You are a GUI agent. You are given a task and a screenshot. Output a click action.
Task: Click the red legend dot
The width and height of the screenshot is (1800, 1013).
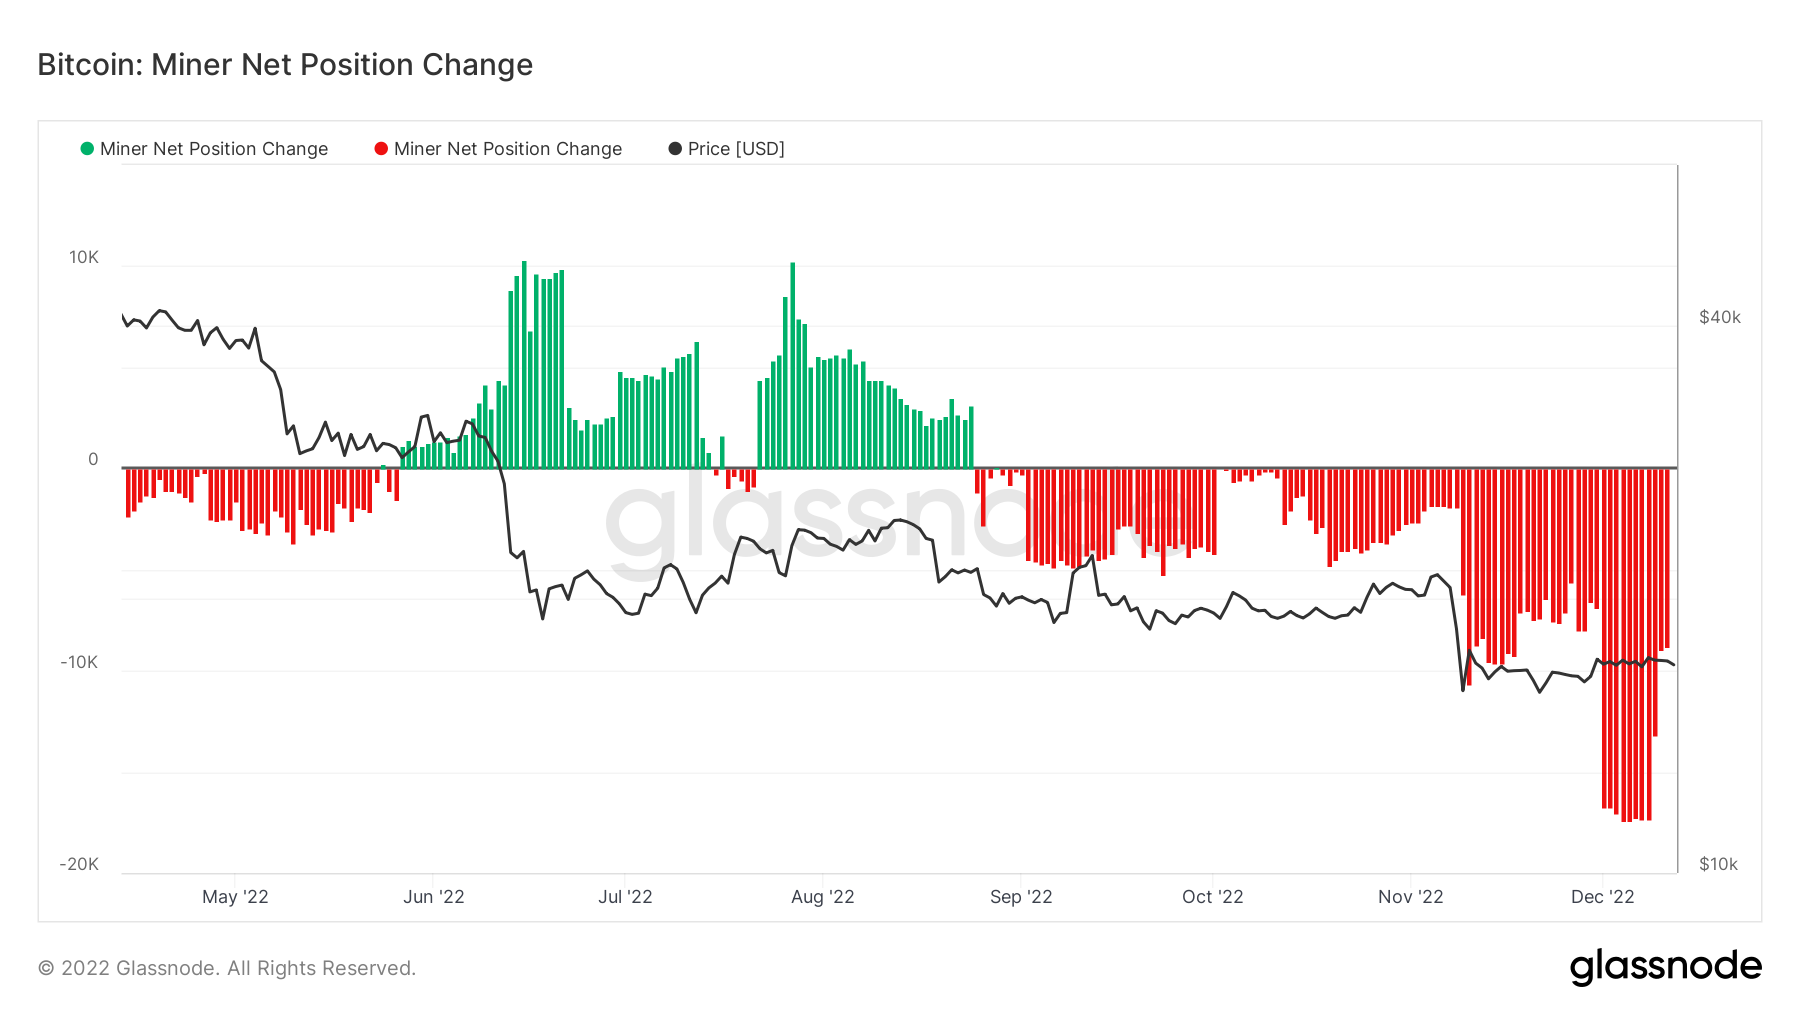381,149
